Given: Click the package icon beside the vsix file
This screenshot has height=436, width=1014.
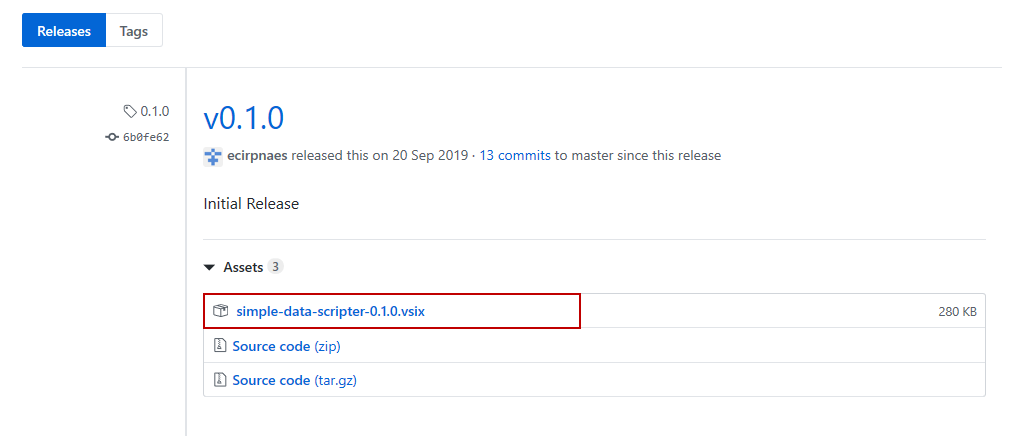Looking at the screenshot, I should click(221, 312).
